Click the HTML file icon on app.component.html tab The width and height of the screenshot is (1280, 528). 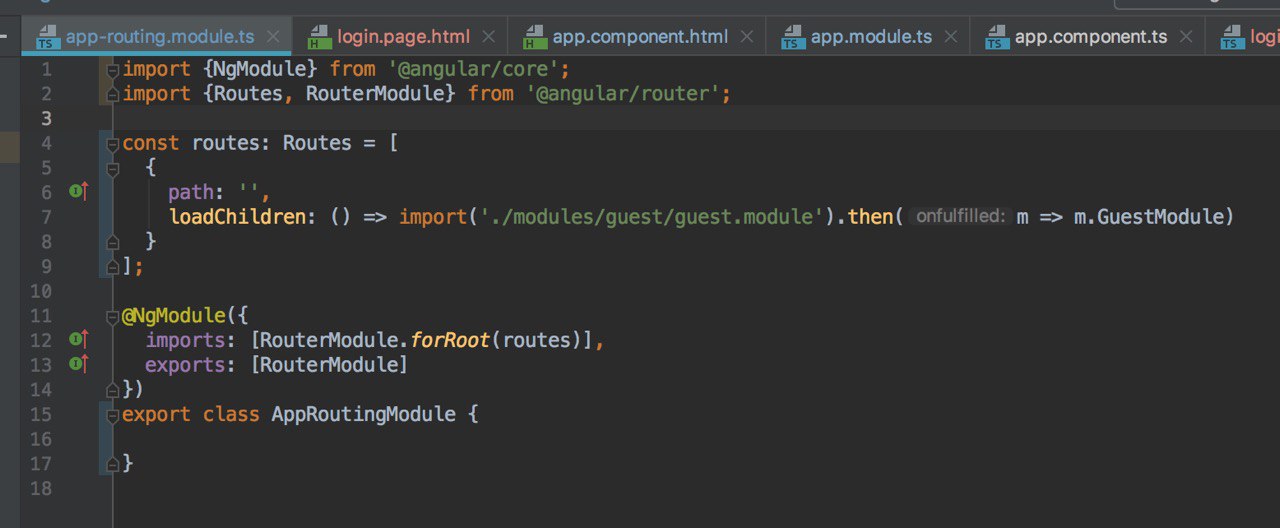coord(535,38)
